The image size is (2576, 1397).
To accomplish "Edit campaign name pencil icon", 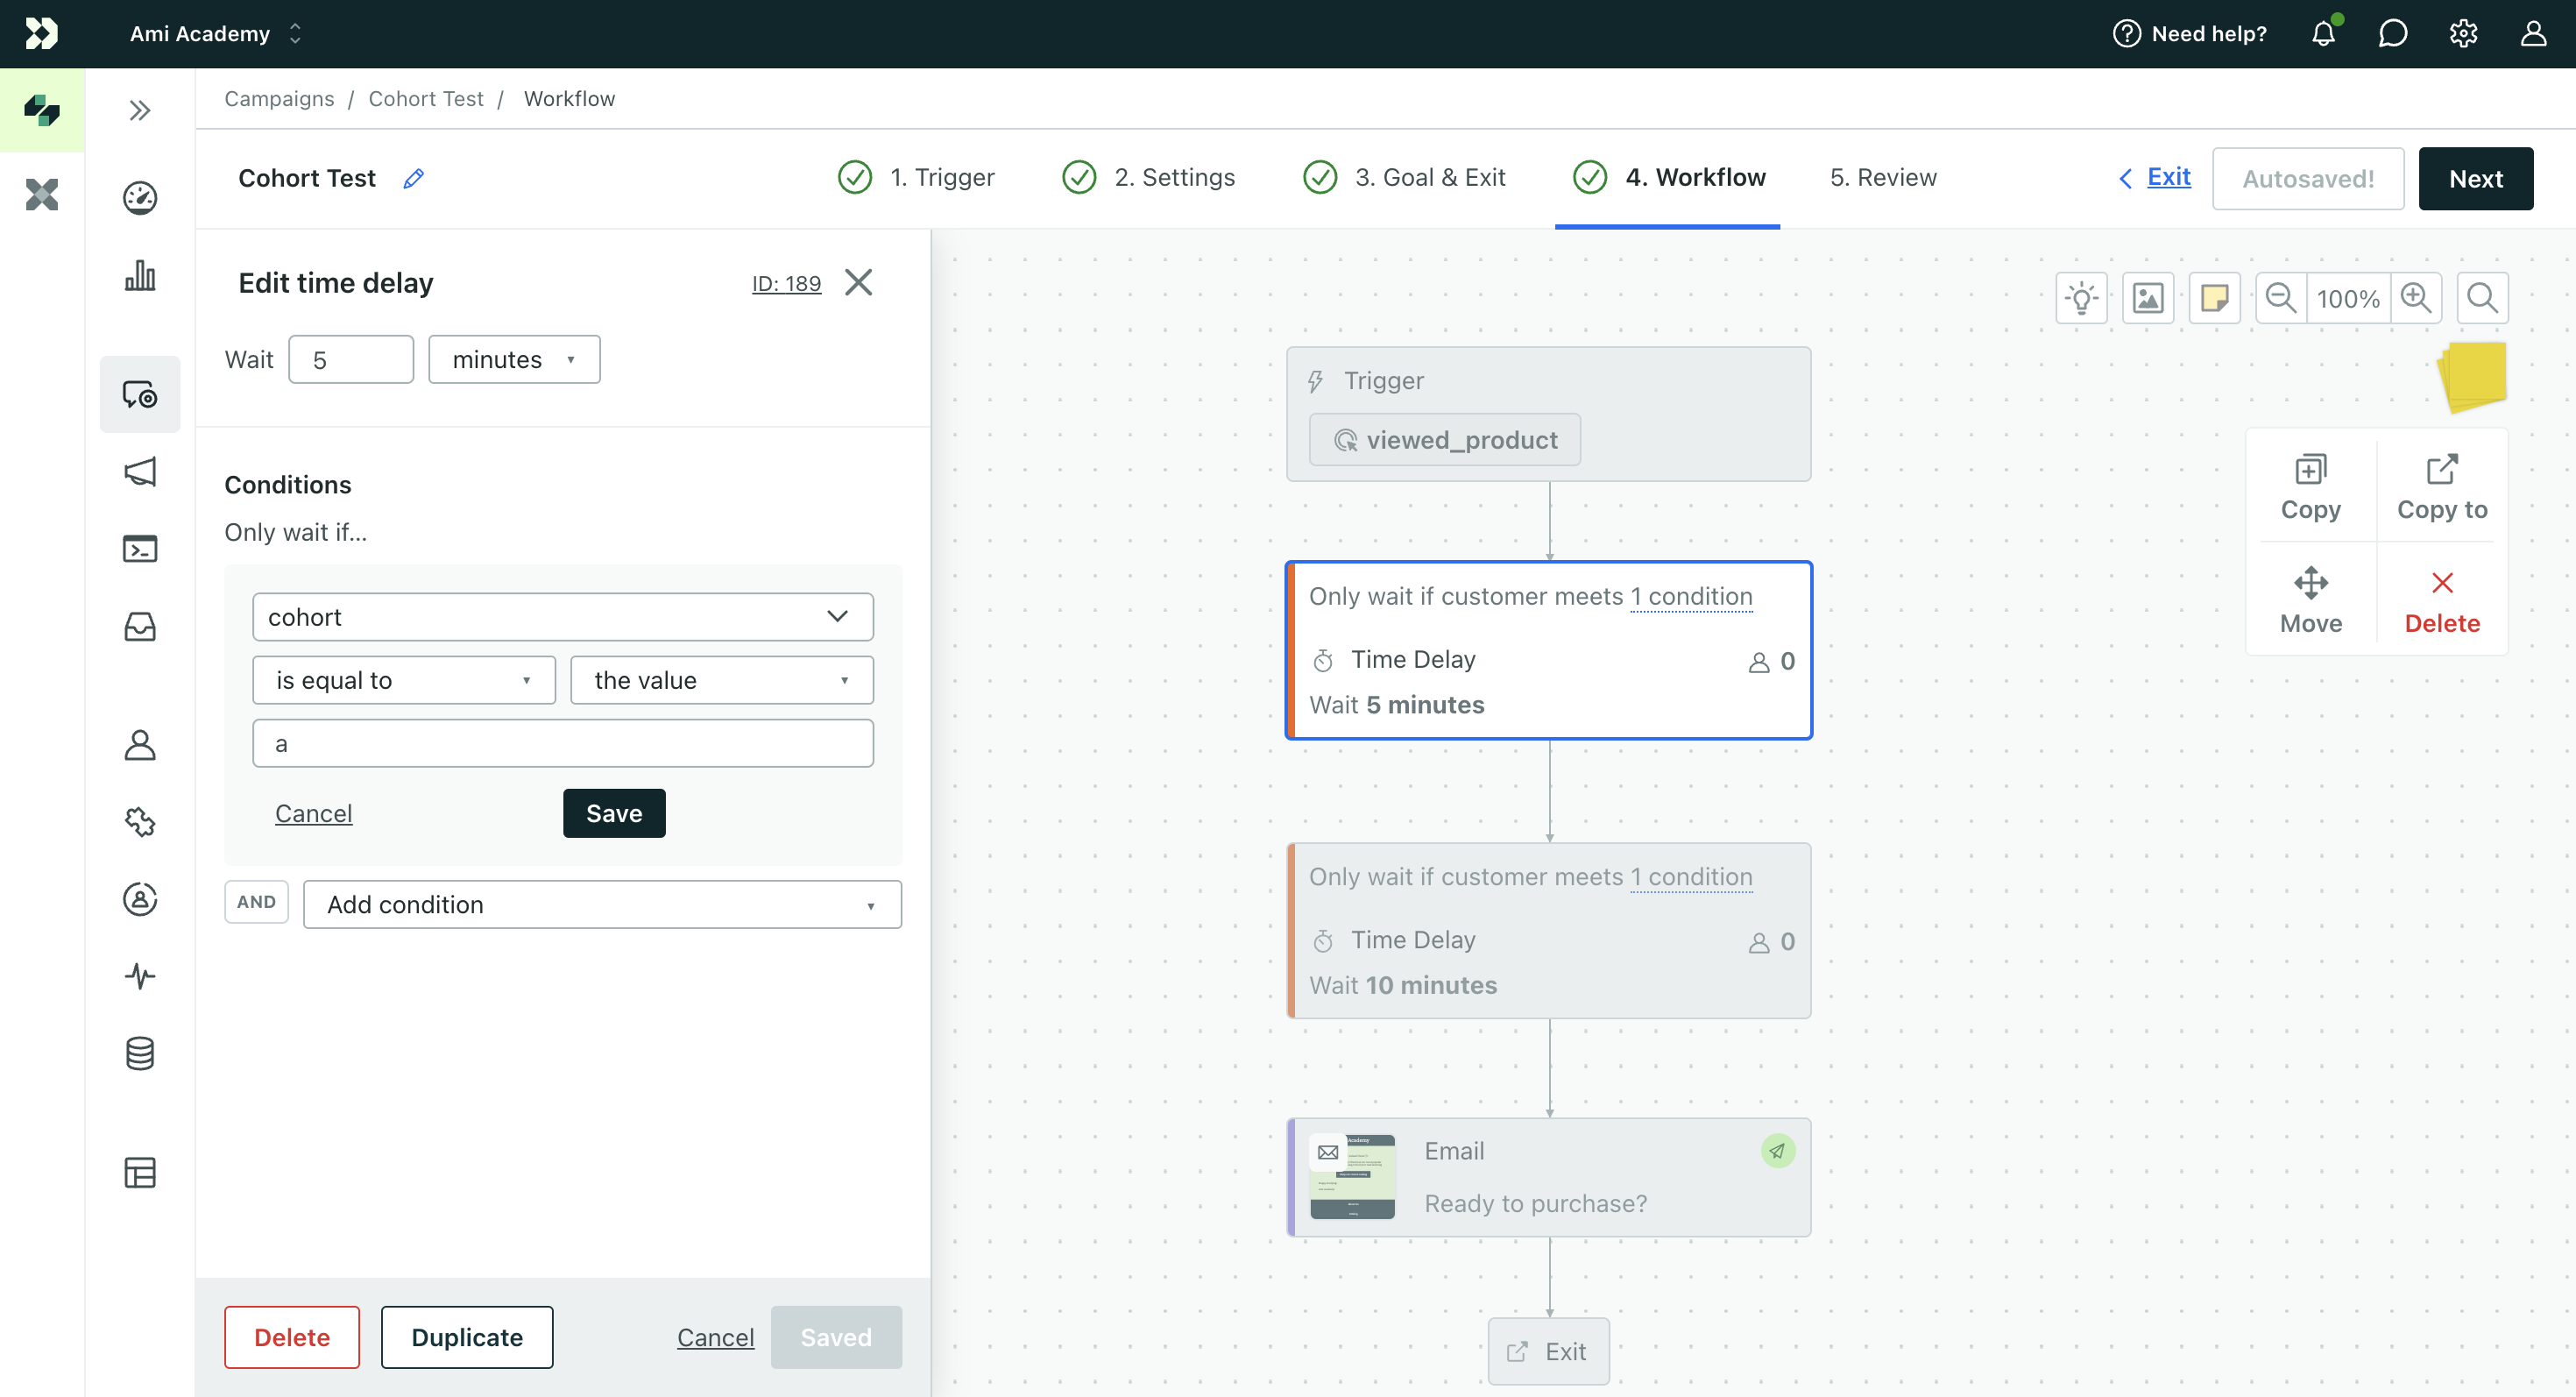I will (413, 179).
